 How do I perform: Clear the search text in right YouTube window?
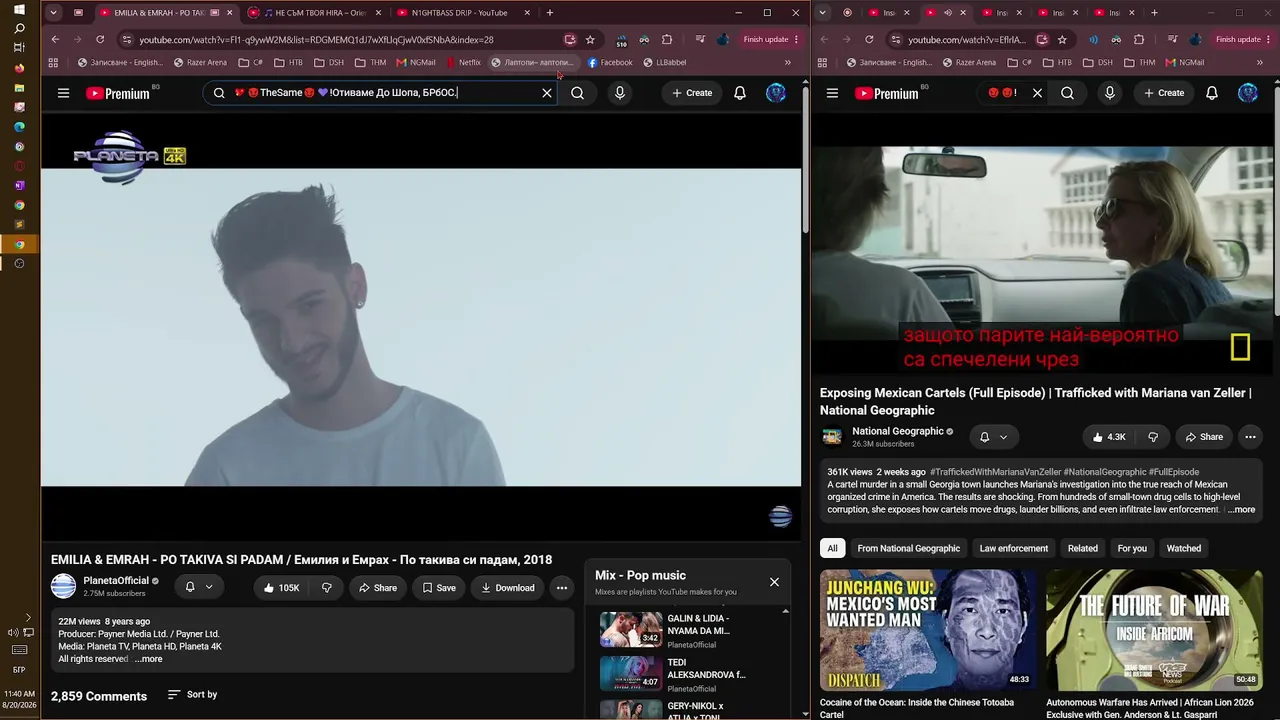tap(1037, 93)
